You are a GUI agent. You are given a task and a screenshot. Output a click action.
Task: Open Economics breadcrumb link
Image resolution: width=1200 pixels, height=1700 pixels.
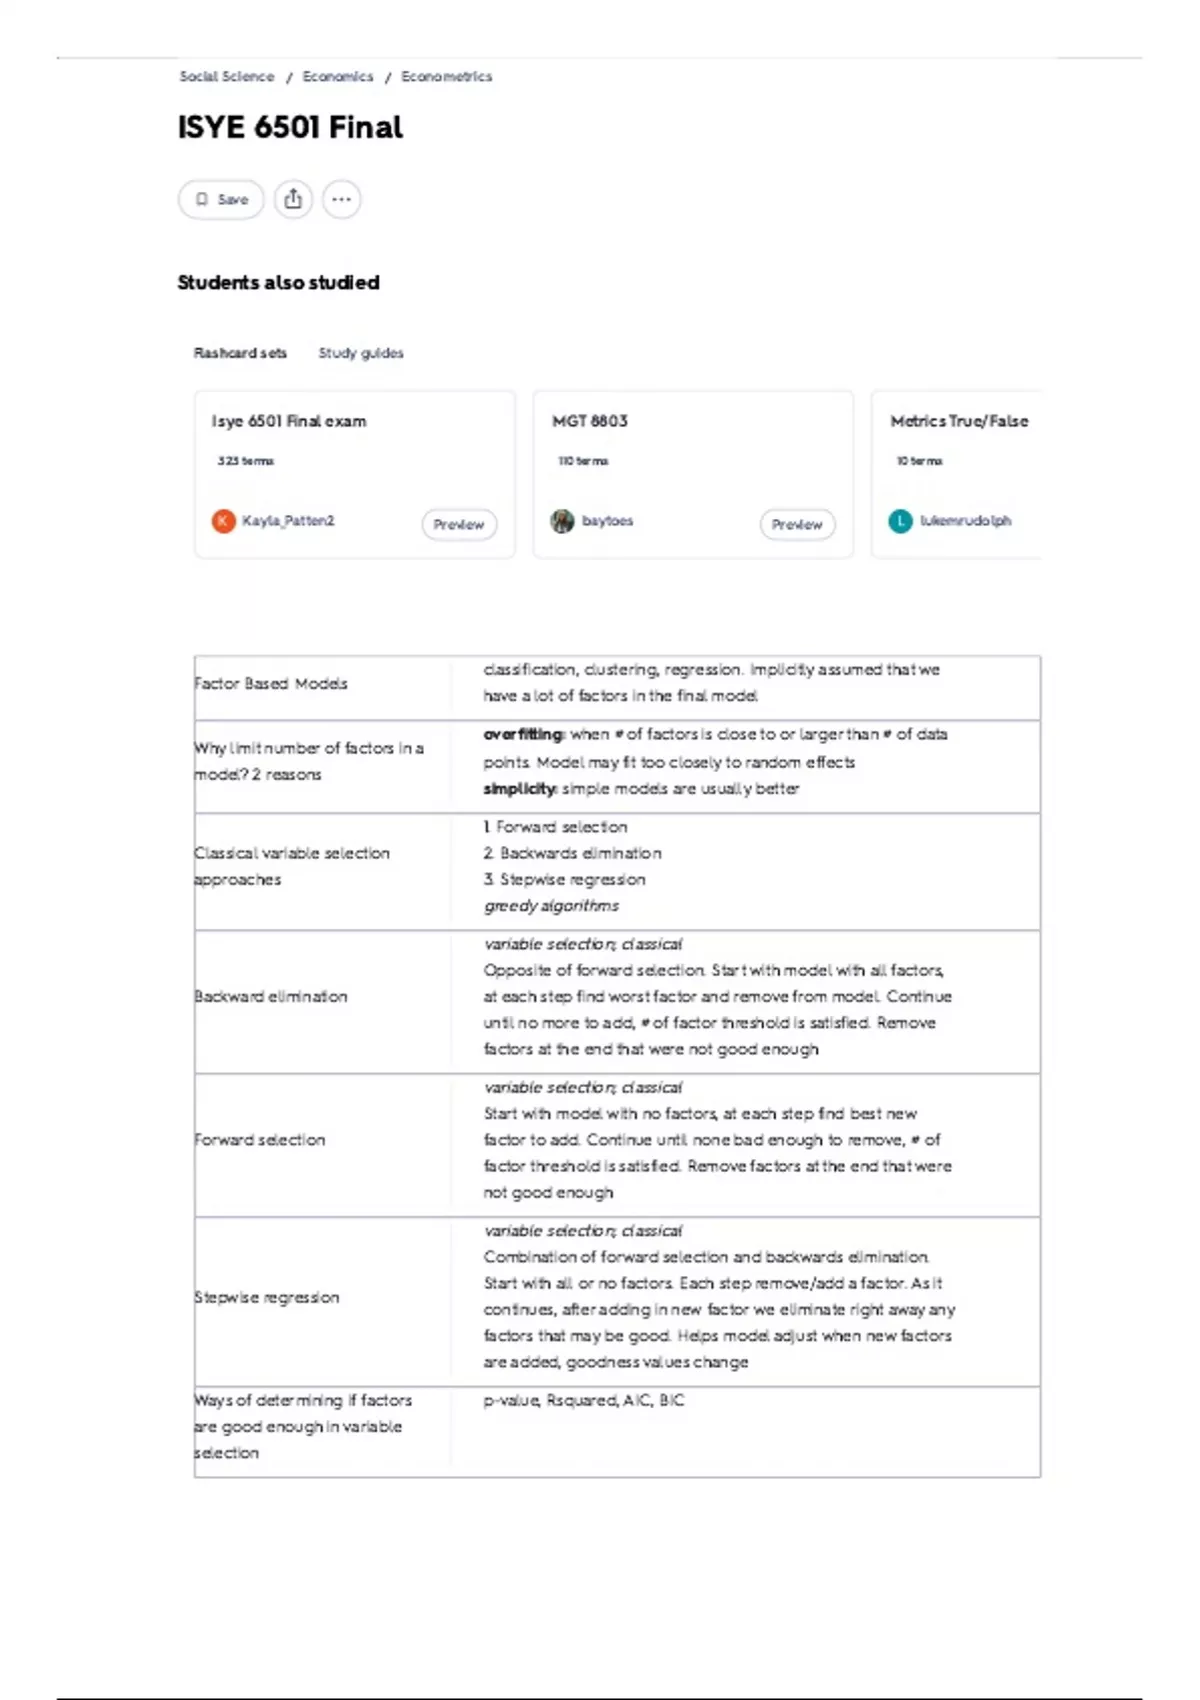click(338, 76)
